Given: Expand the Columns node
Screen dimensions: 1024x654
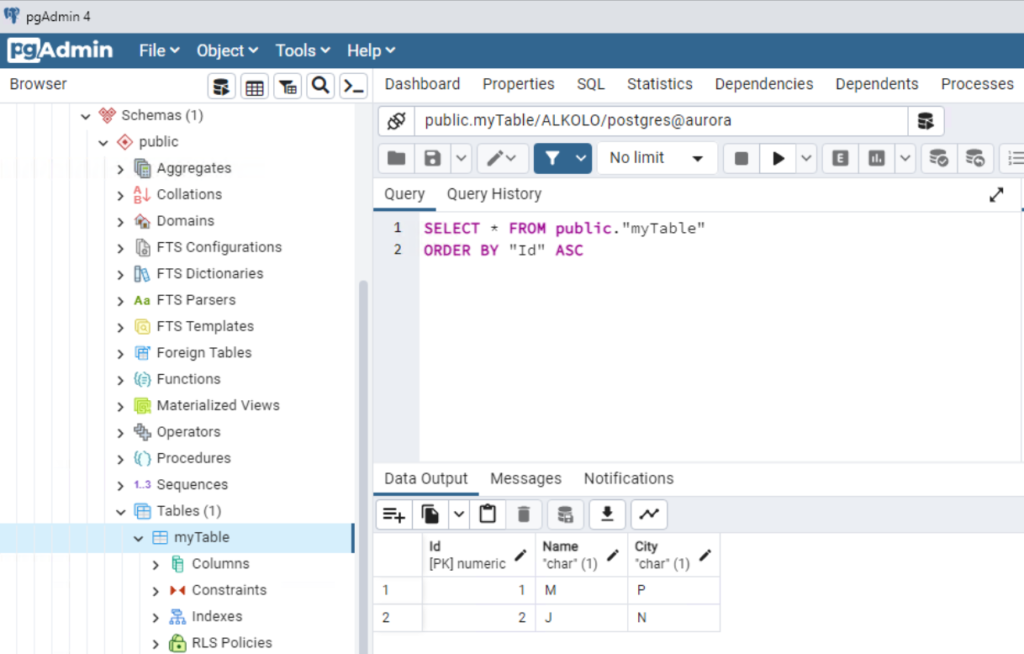Looking at the screenshot, I should pos(155,564).
